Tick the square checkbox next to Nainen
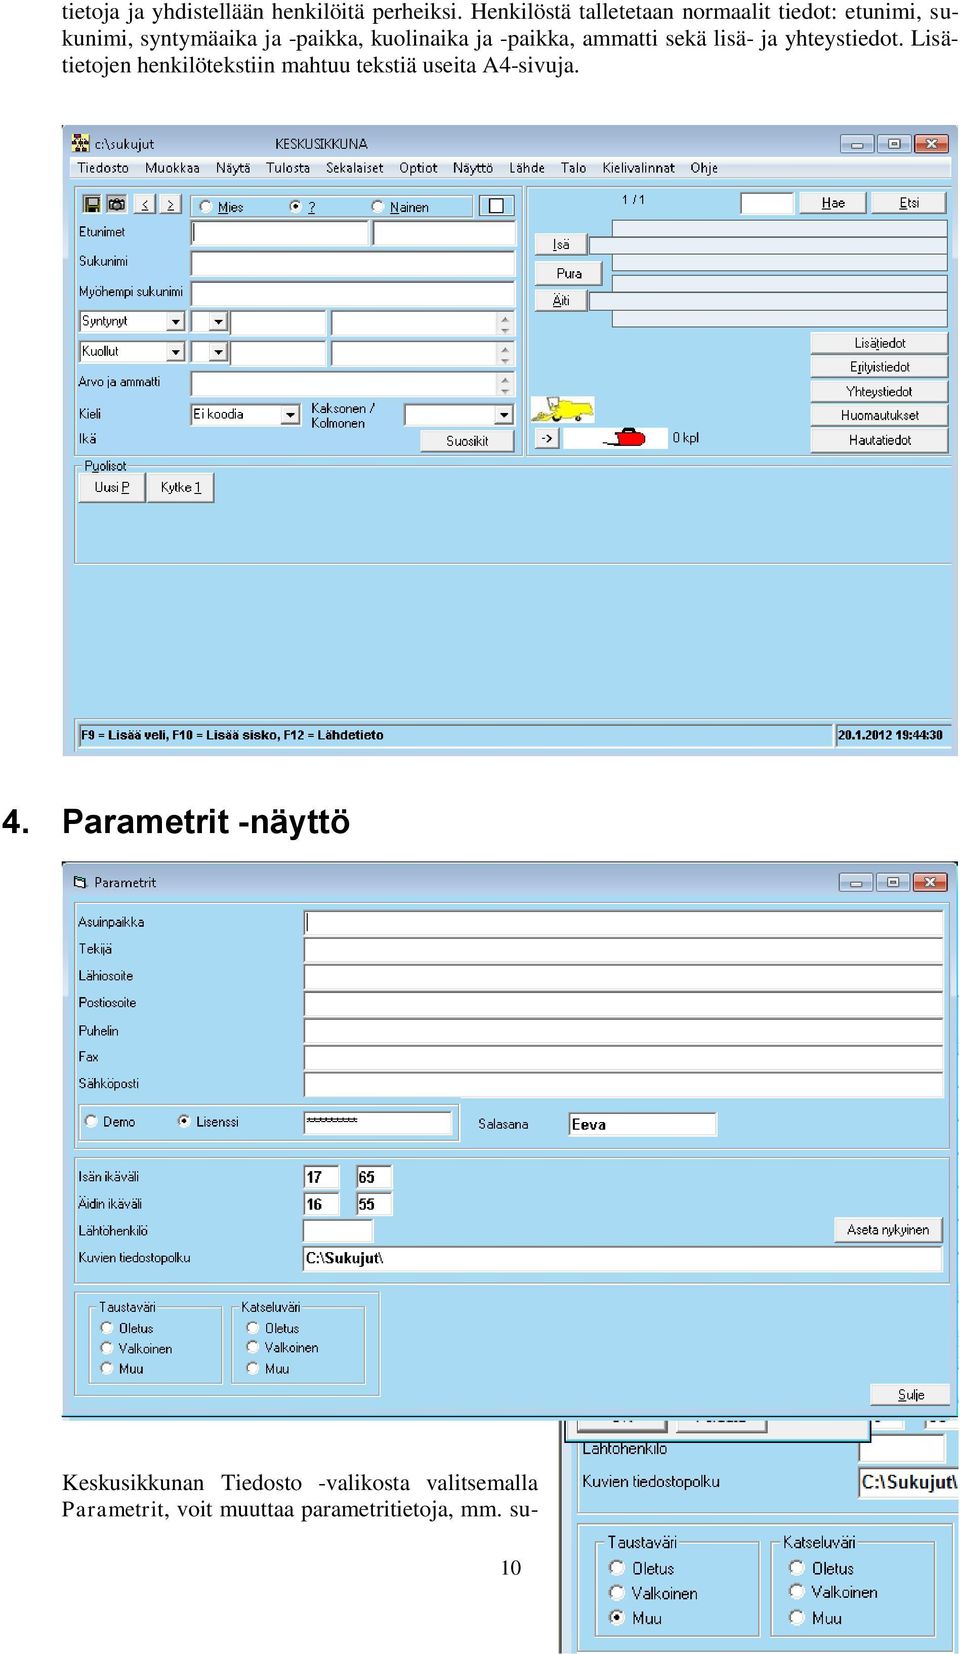 [x=496, y=206]
